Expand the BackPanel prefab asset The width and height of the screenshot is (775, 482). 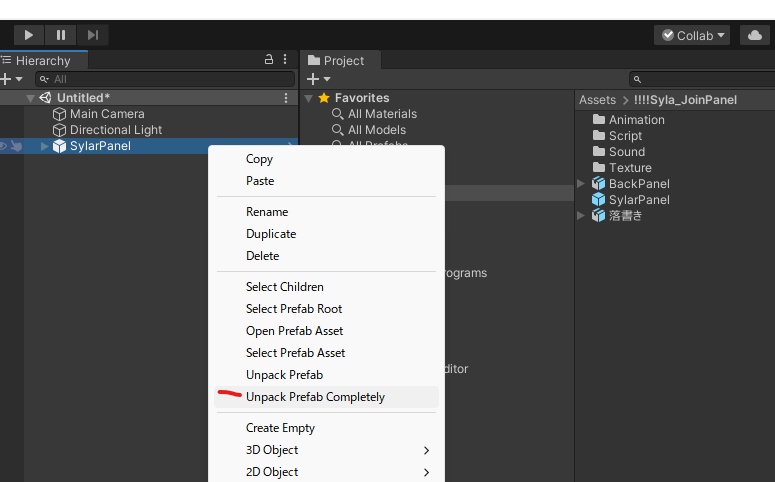pos(581,184)
